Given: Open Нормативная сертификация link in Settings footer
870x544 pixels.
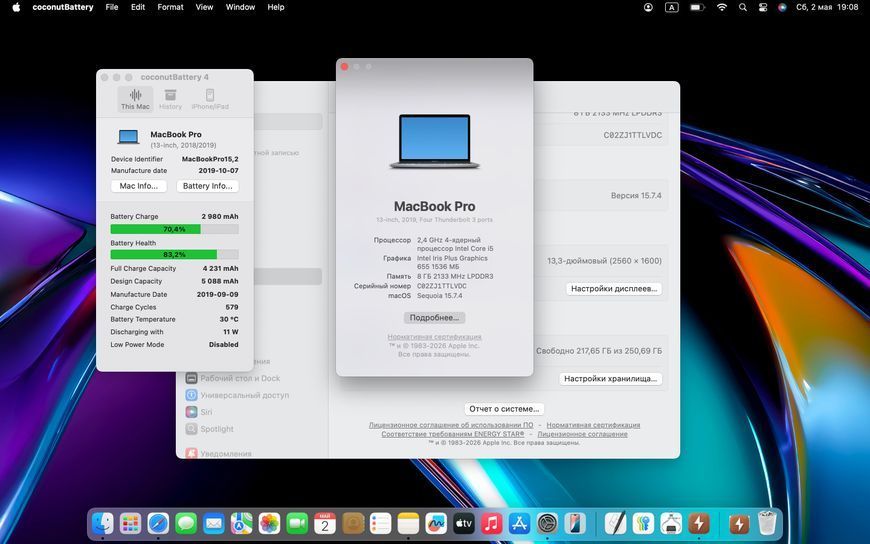Looking at the screenshot, I should click(593, 425).
